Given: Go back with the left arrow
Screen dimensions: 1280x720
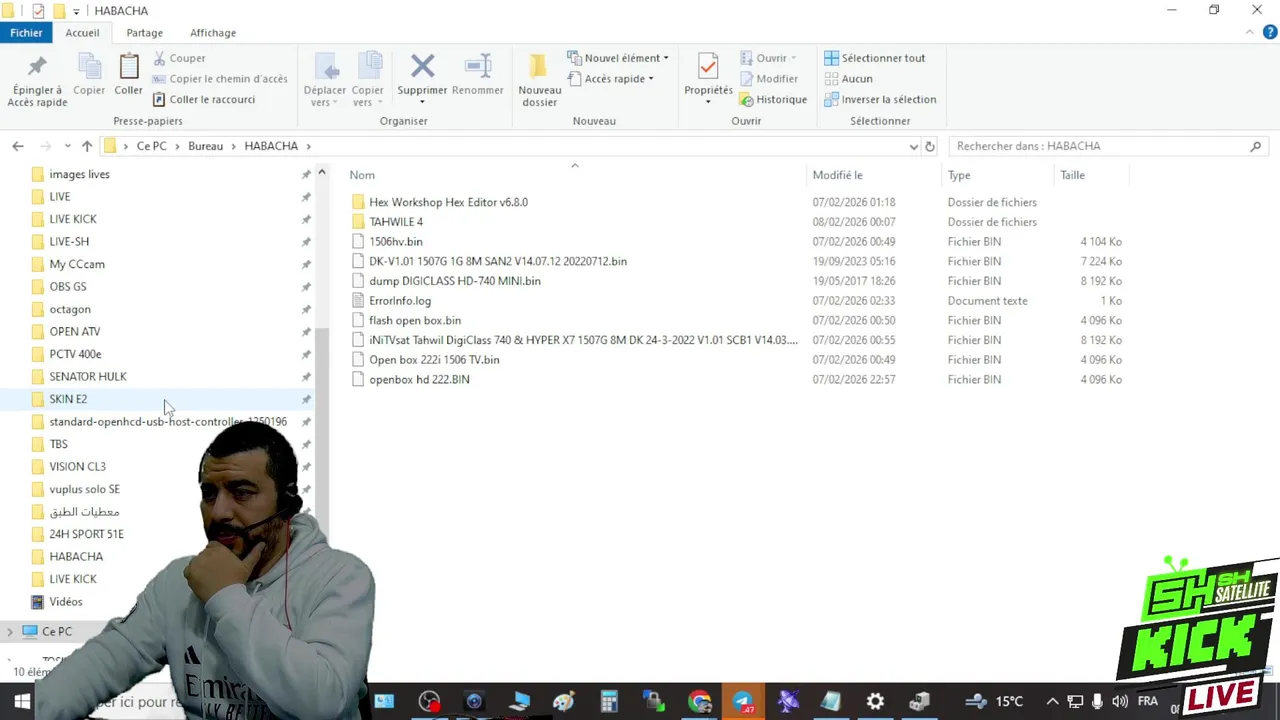Looking at the screenshot, I should pyautogui.click(x=18, y=146).
